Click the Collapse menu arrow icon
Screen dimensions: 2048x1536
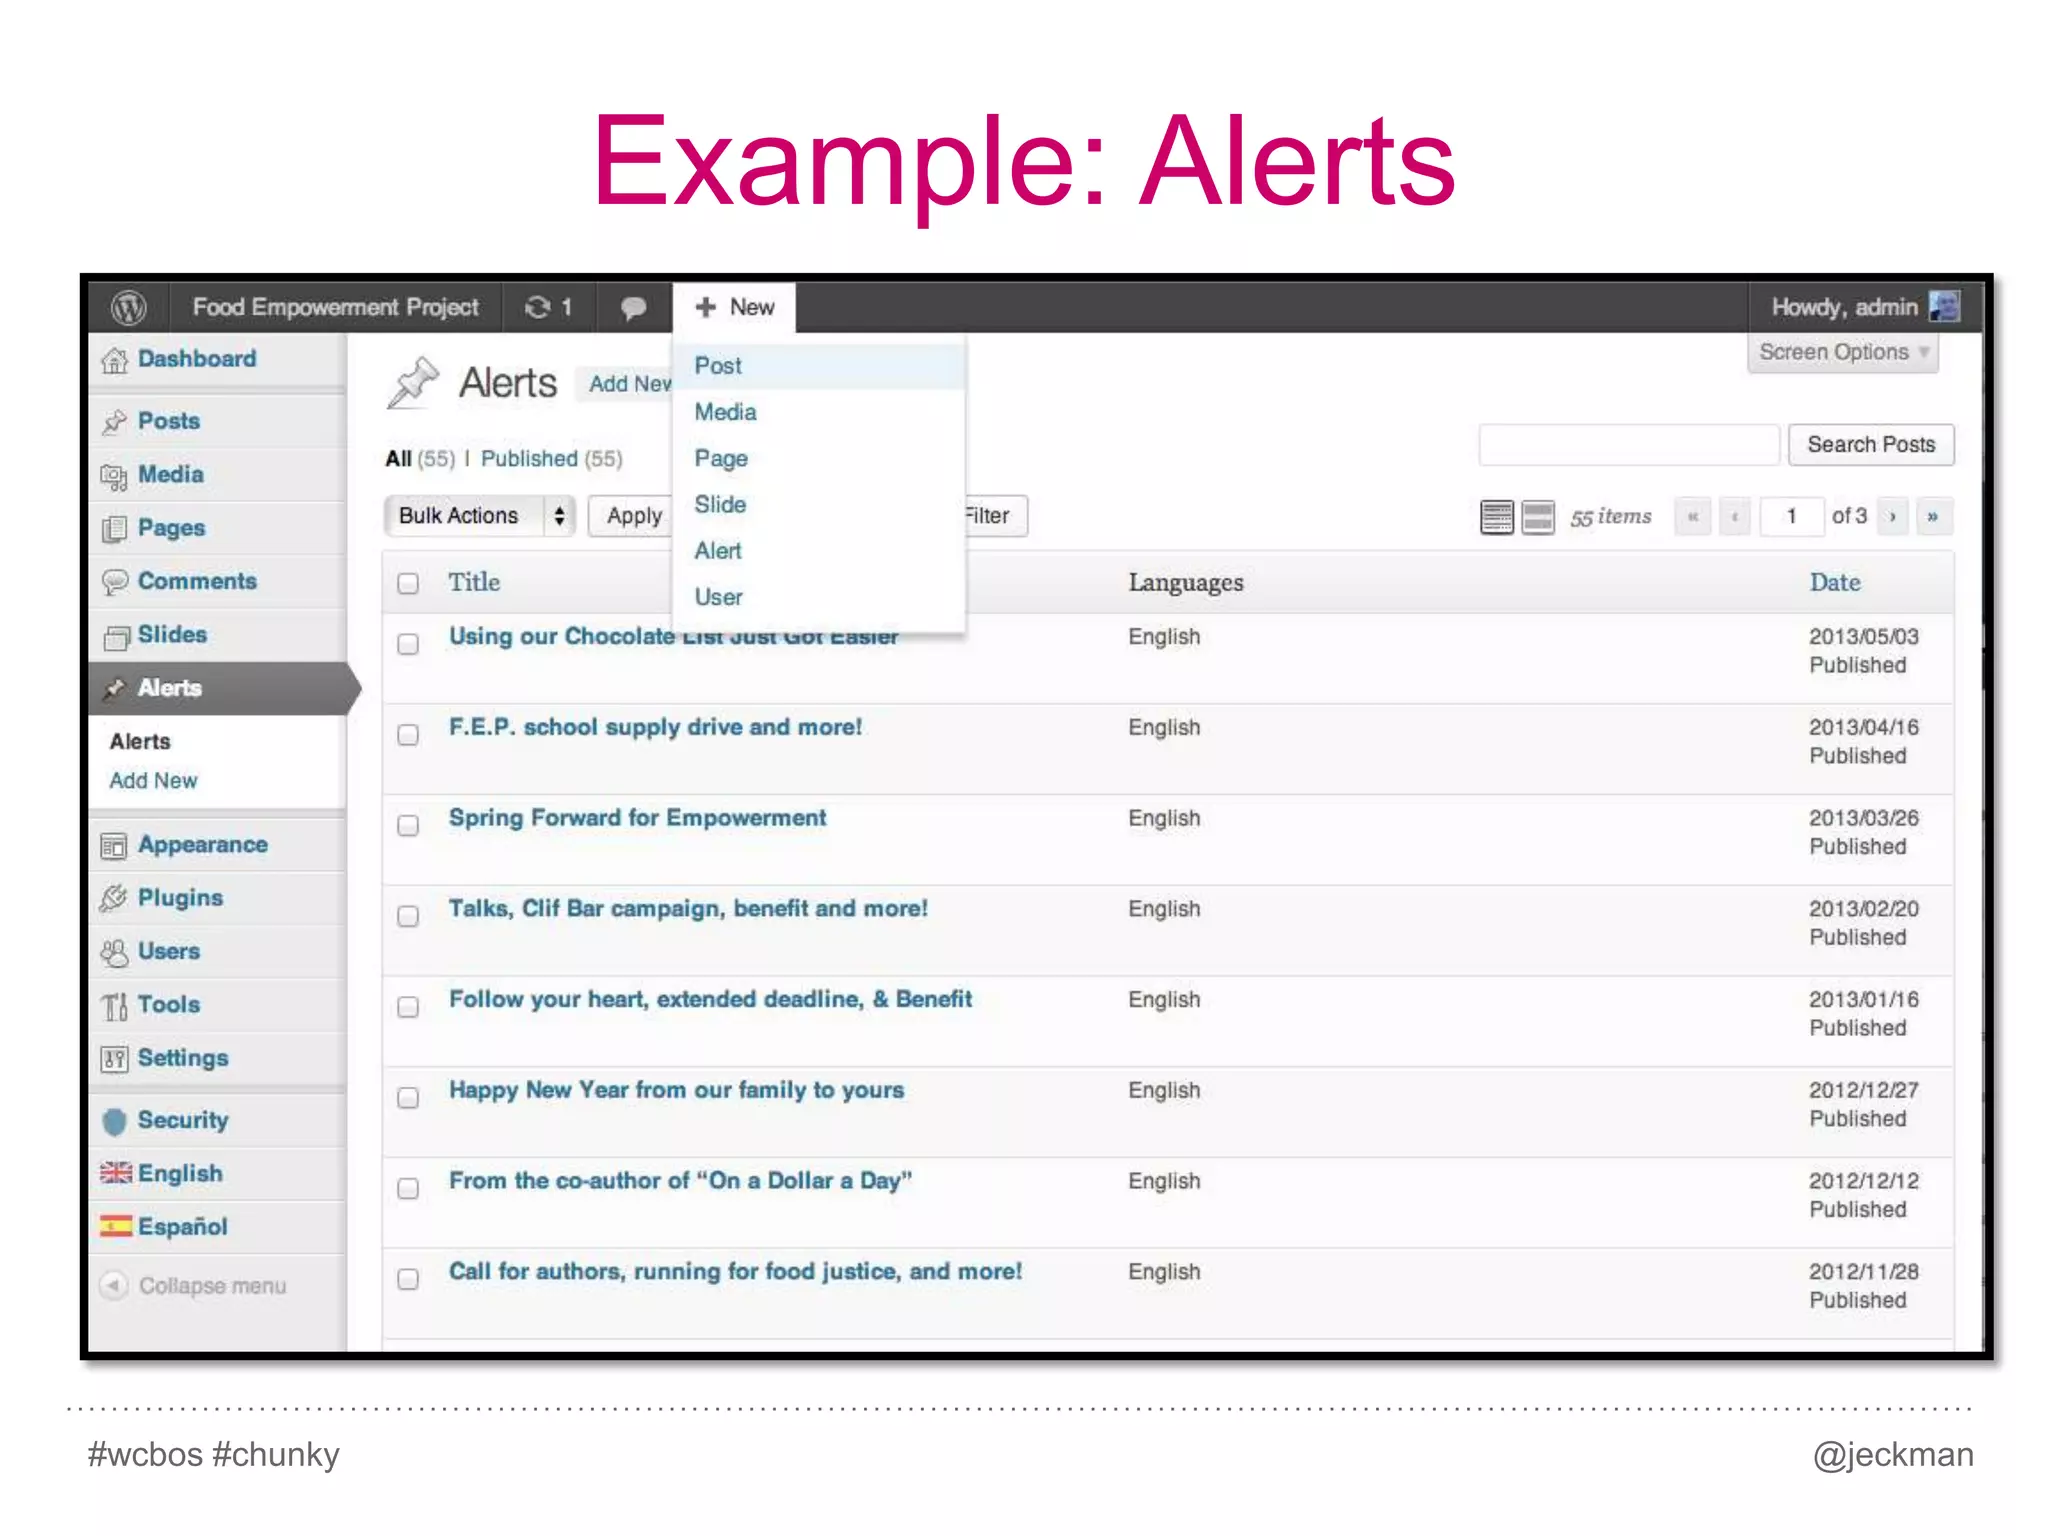pyautogui.click(x=114, y=1284)
